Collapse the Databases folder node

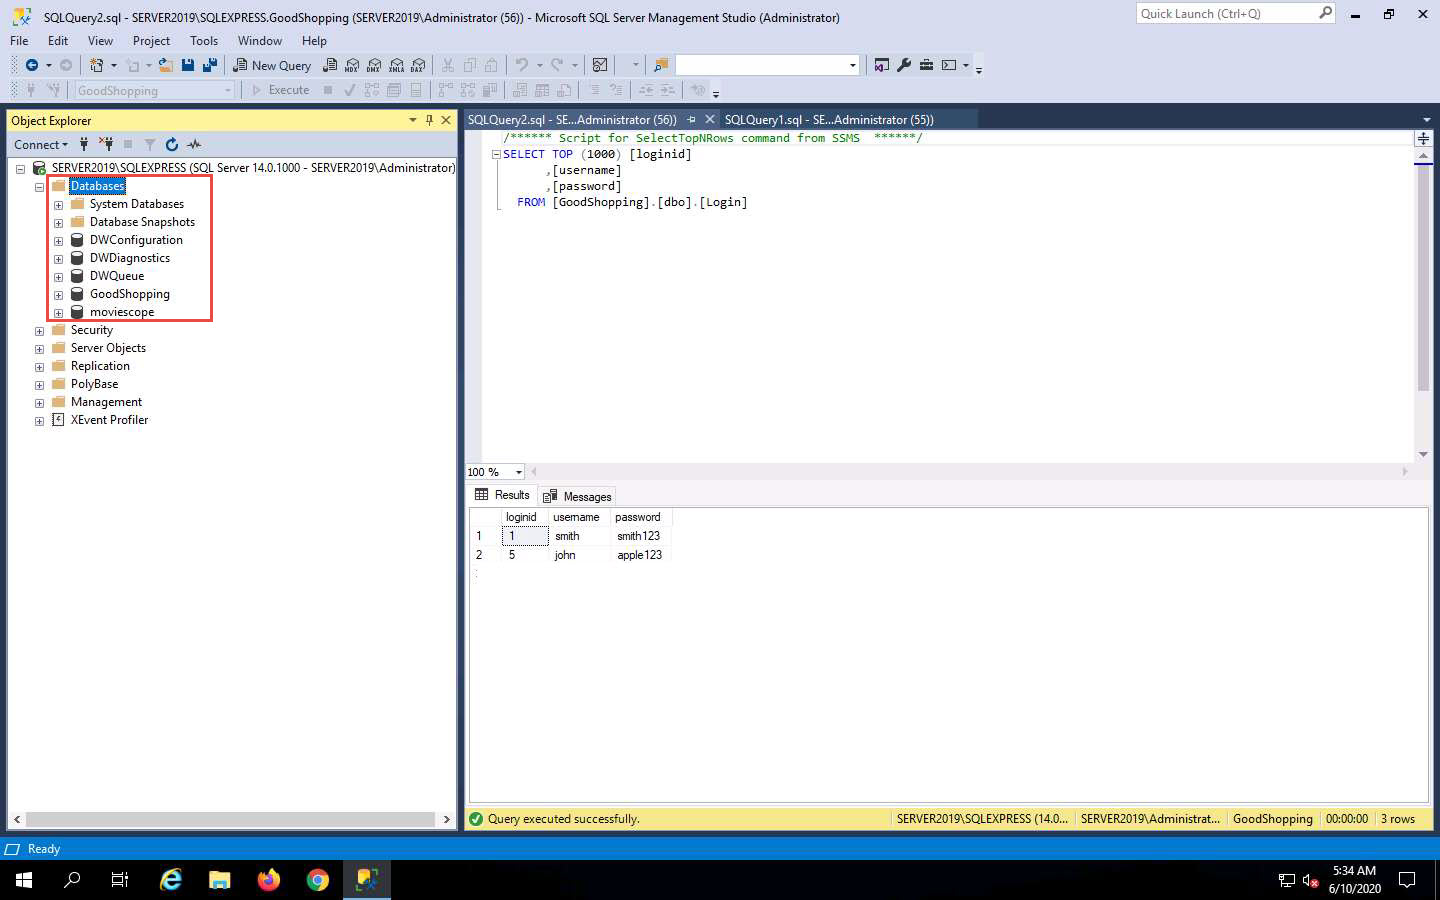pyautogui.click(x=39, y=187)
